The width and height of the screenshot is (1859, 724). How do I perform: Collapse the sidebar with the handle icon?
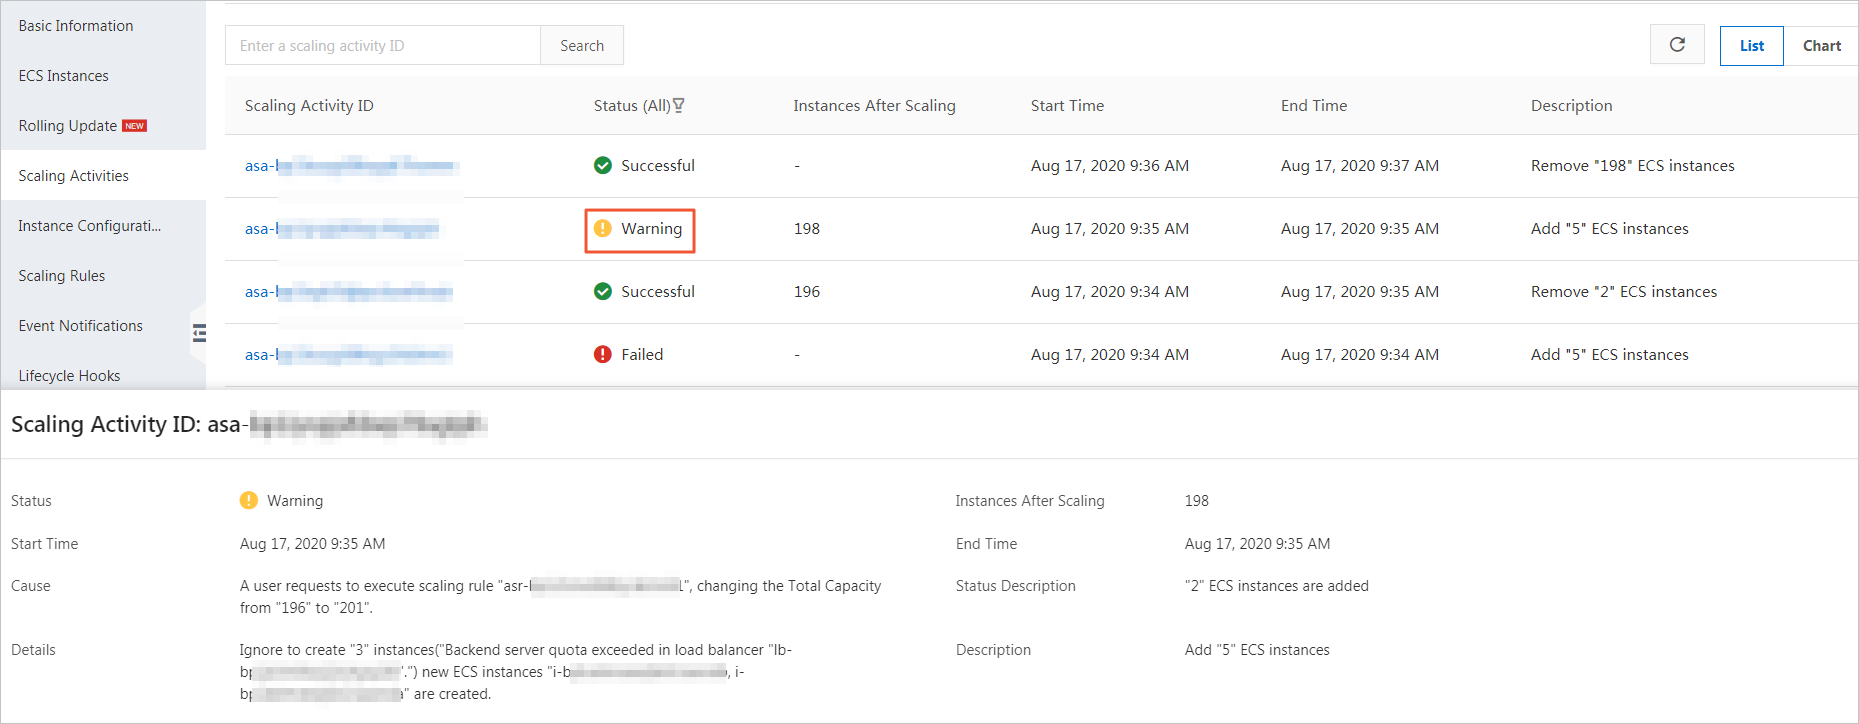199,333
